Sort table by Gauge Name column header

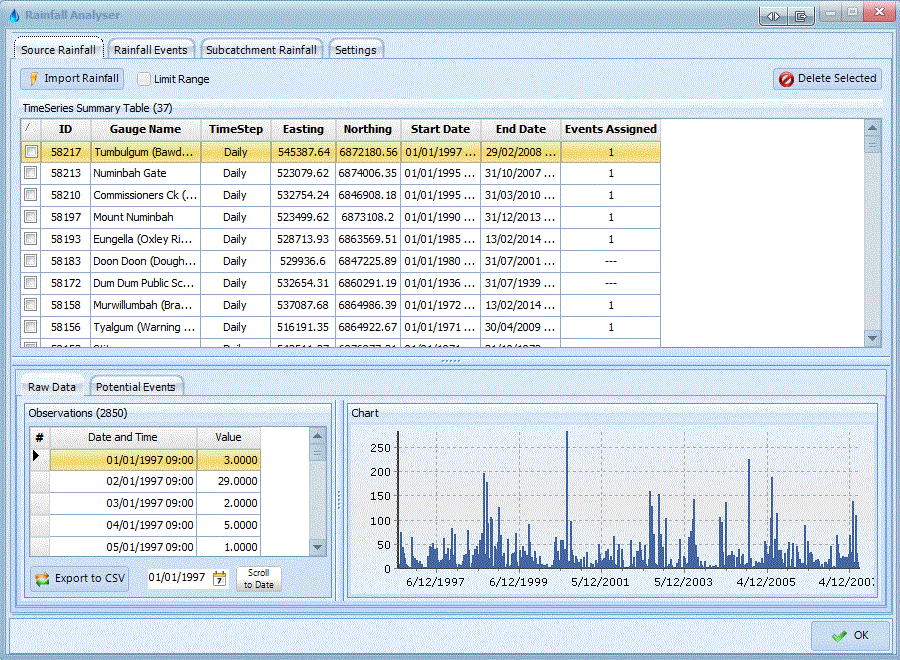pos(145,129)
